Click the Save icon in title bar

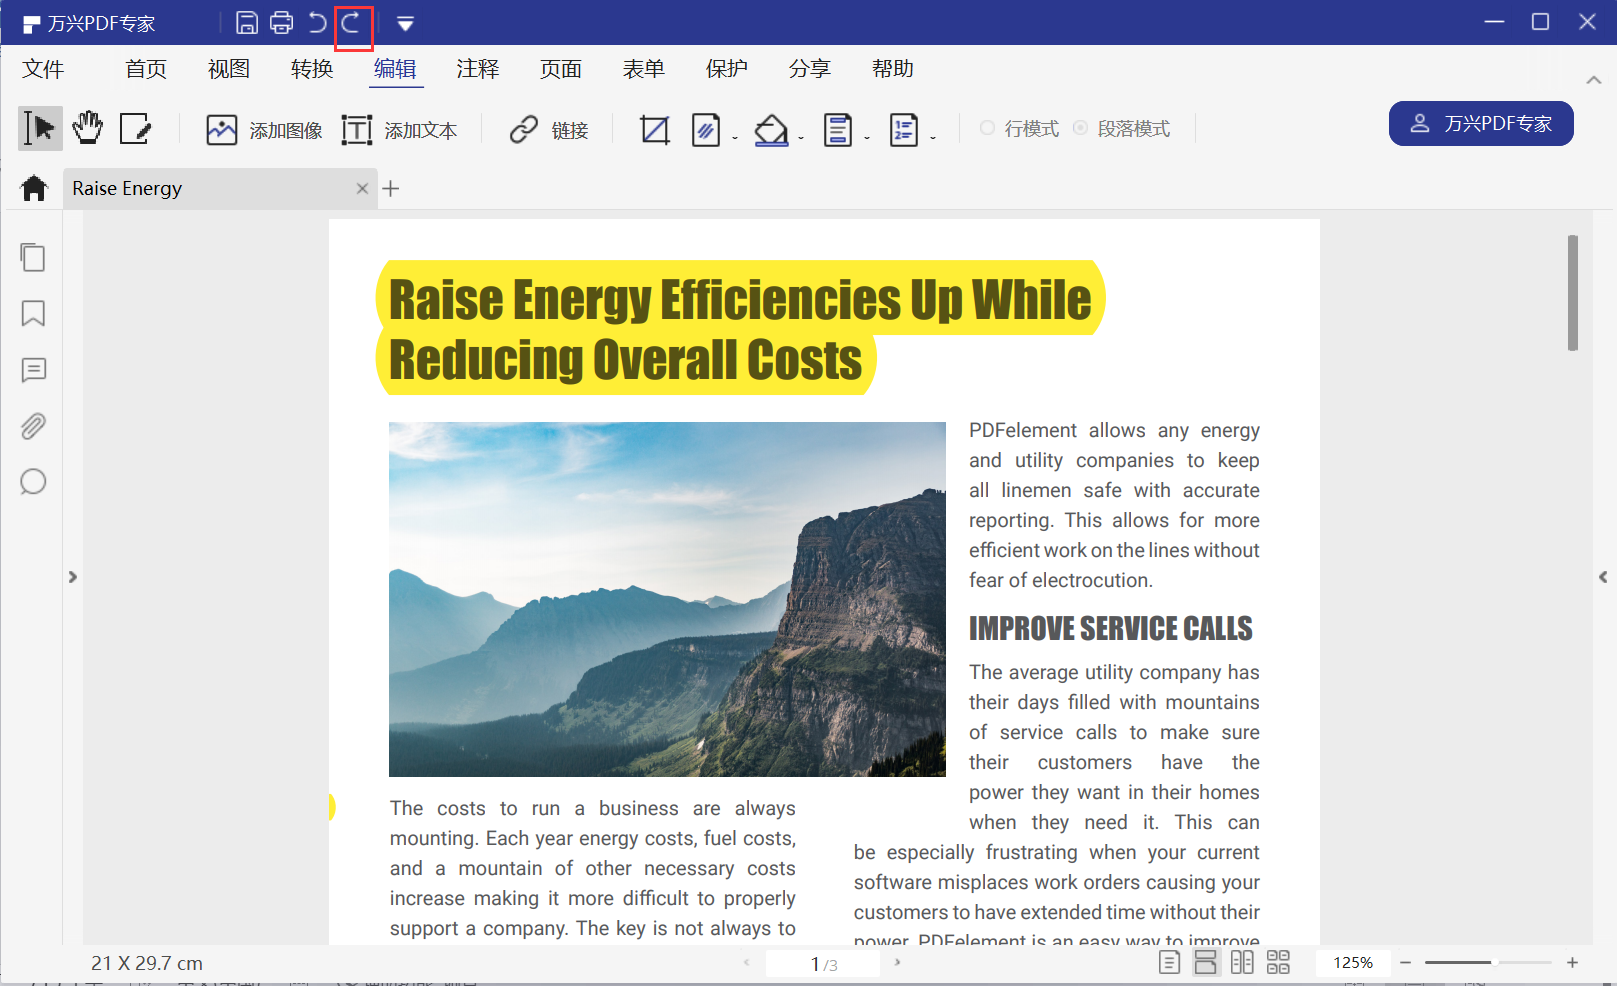click(x=247, y=23)
